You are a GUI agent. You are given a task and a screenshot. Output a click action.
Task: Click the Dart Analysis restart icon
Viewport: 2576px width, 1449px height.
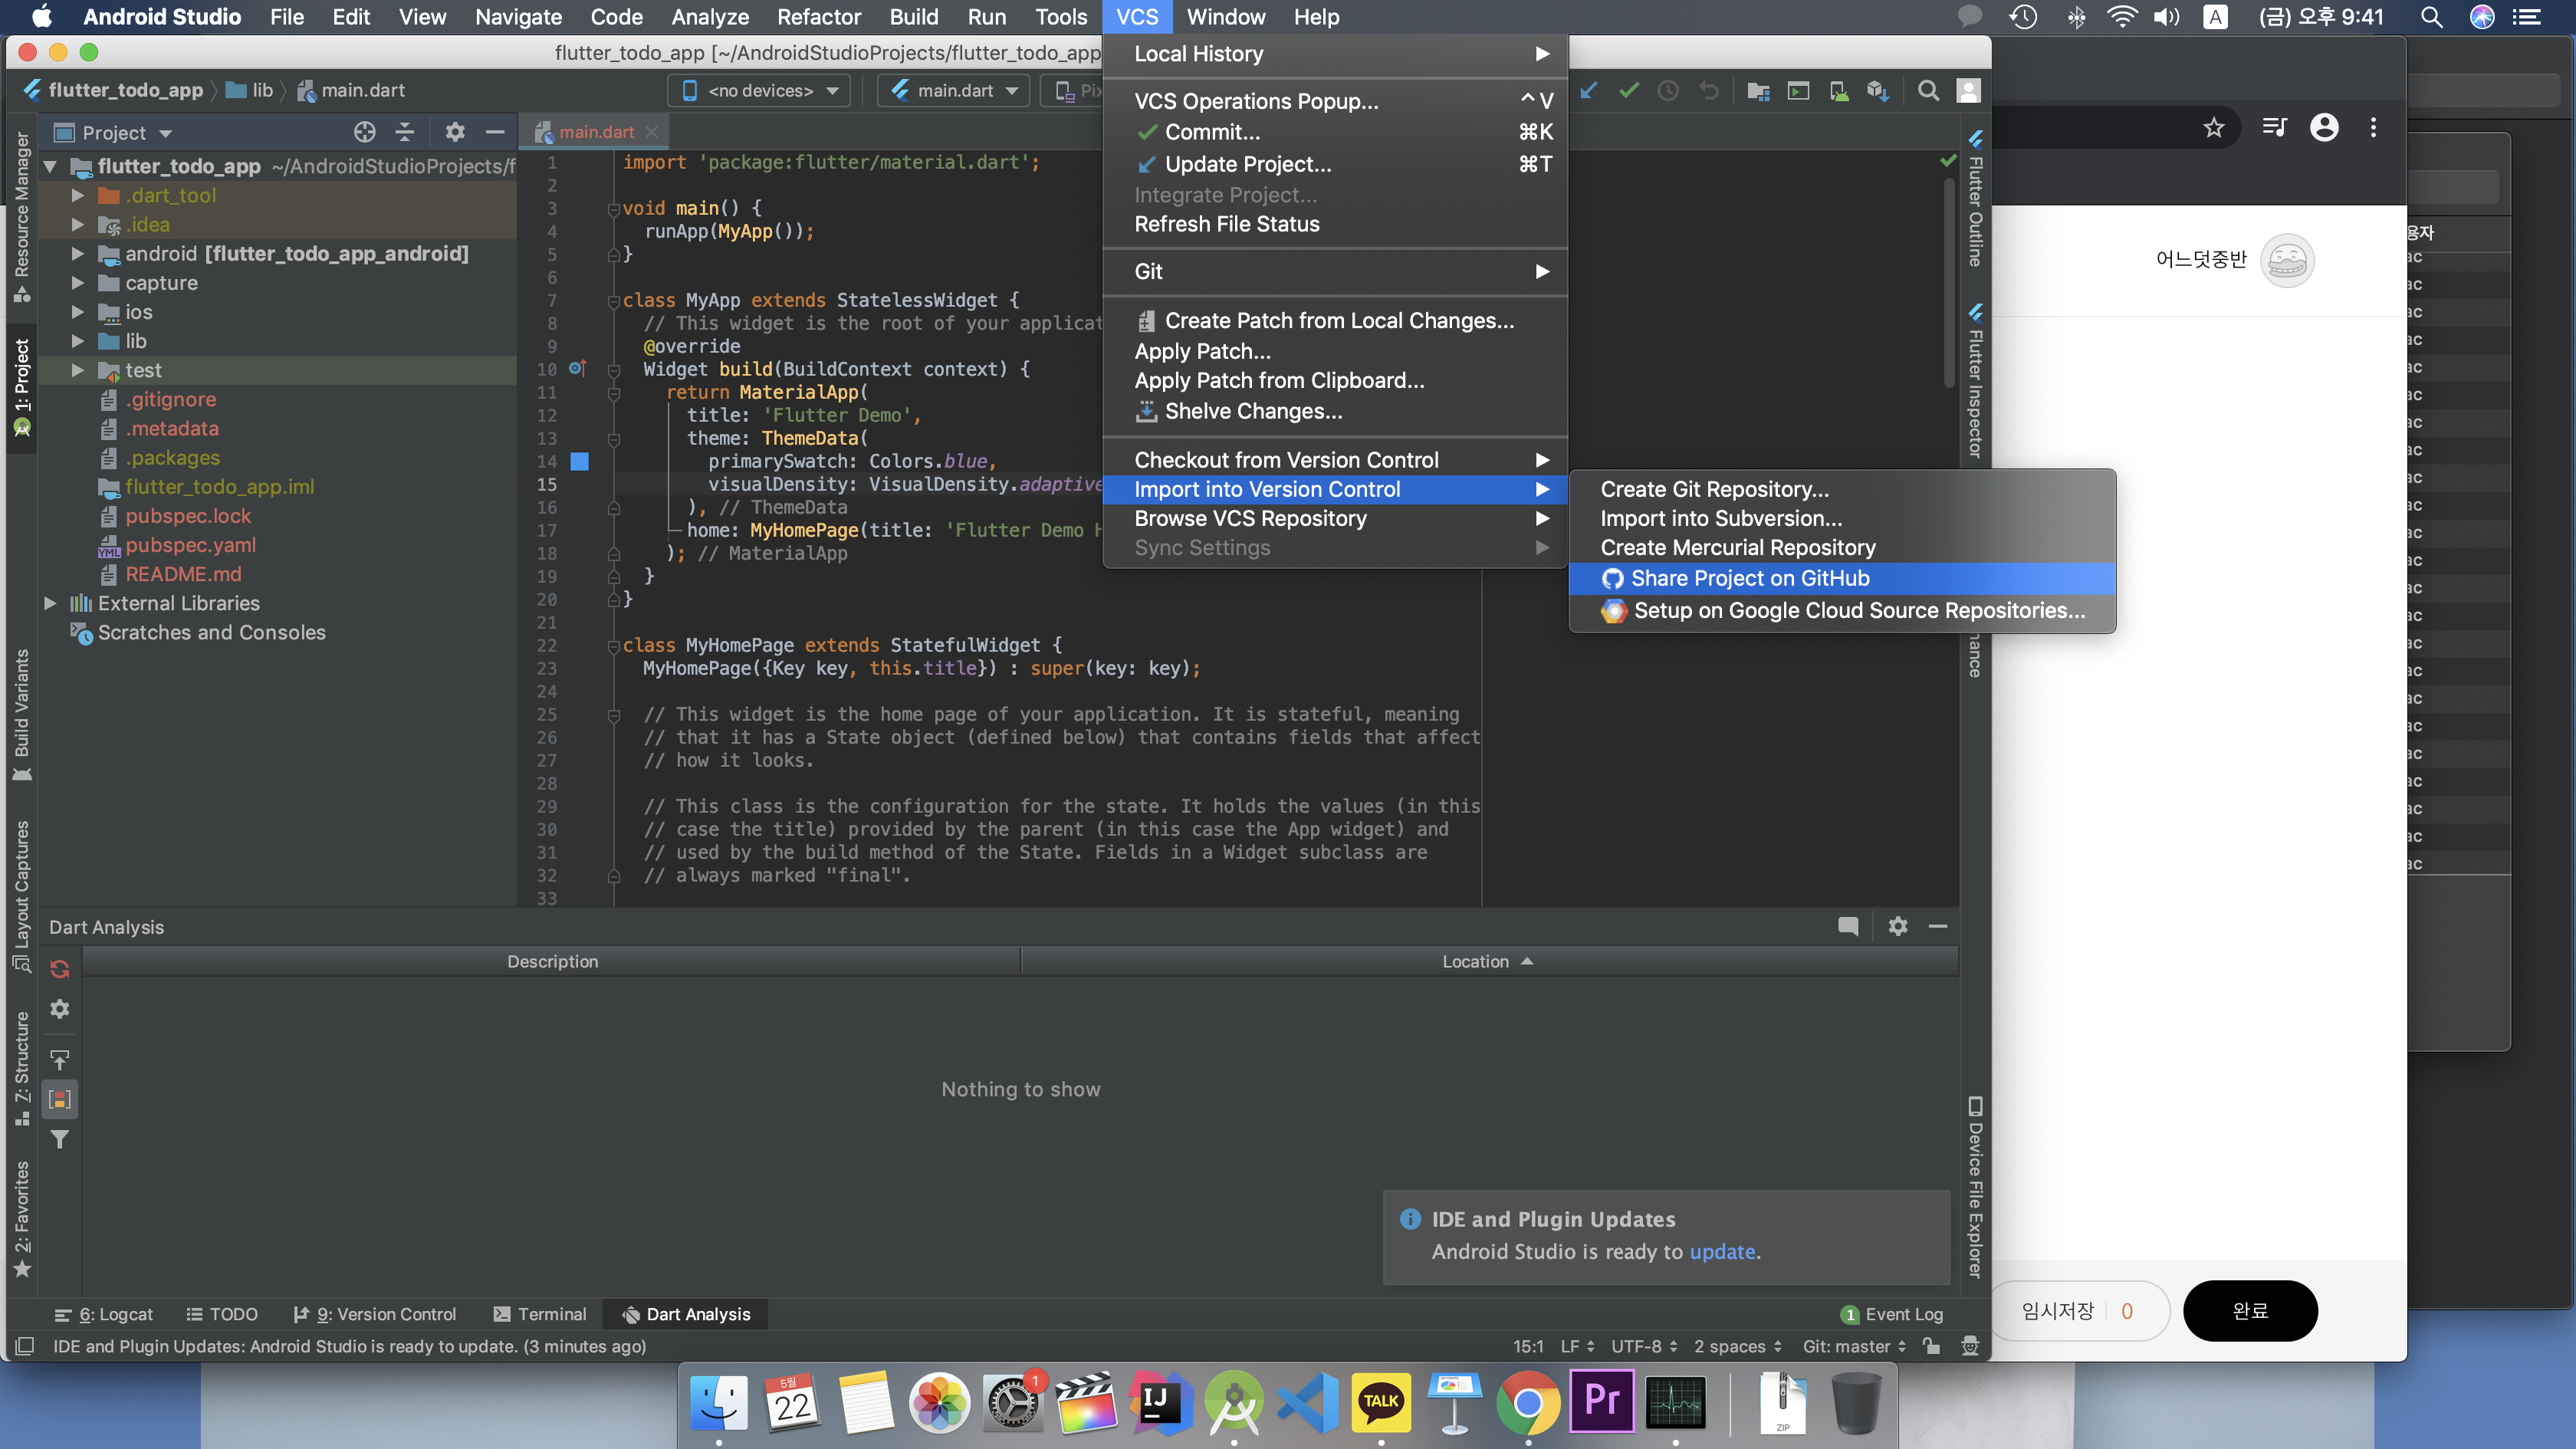click(x=60, y=969)
